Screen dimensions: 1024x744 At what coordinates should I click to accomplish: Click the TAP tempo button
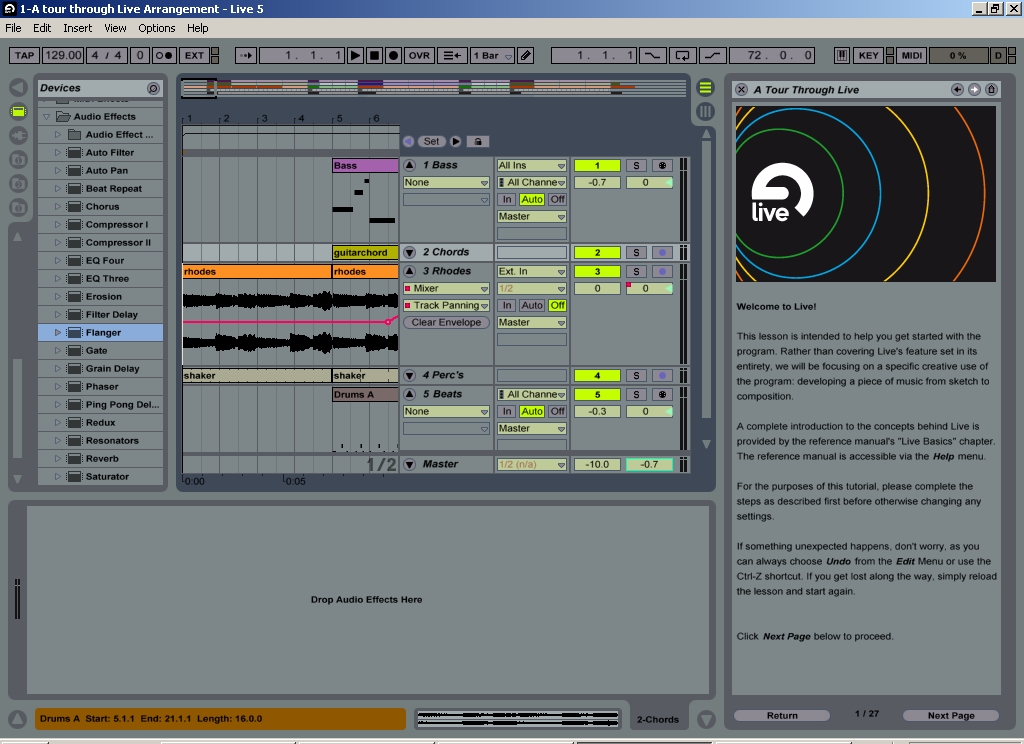coord(24,56)
